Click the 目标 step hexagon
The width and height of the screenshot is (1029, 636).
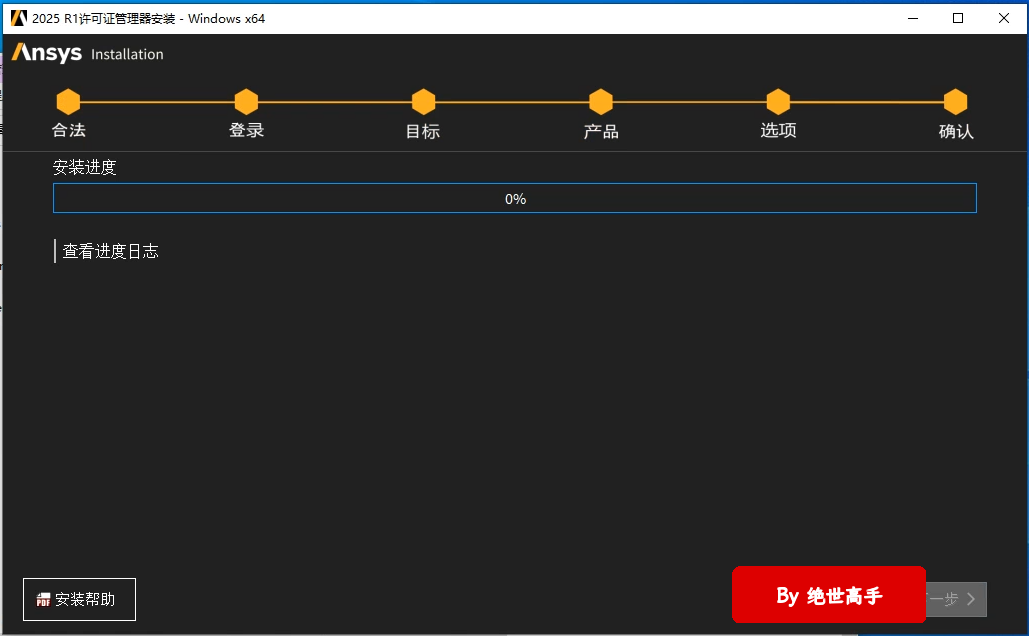click(423, 102)
